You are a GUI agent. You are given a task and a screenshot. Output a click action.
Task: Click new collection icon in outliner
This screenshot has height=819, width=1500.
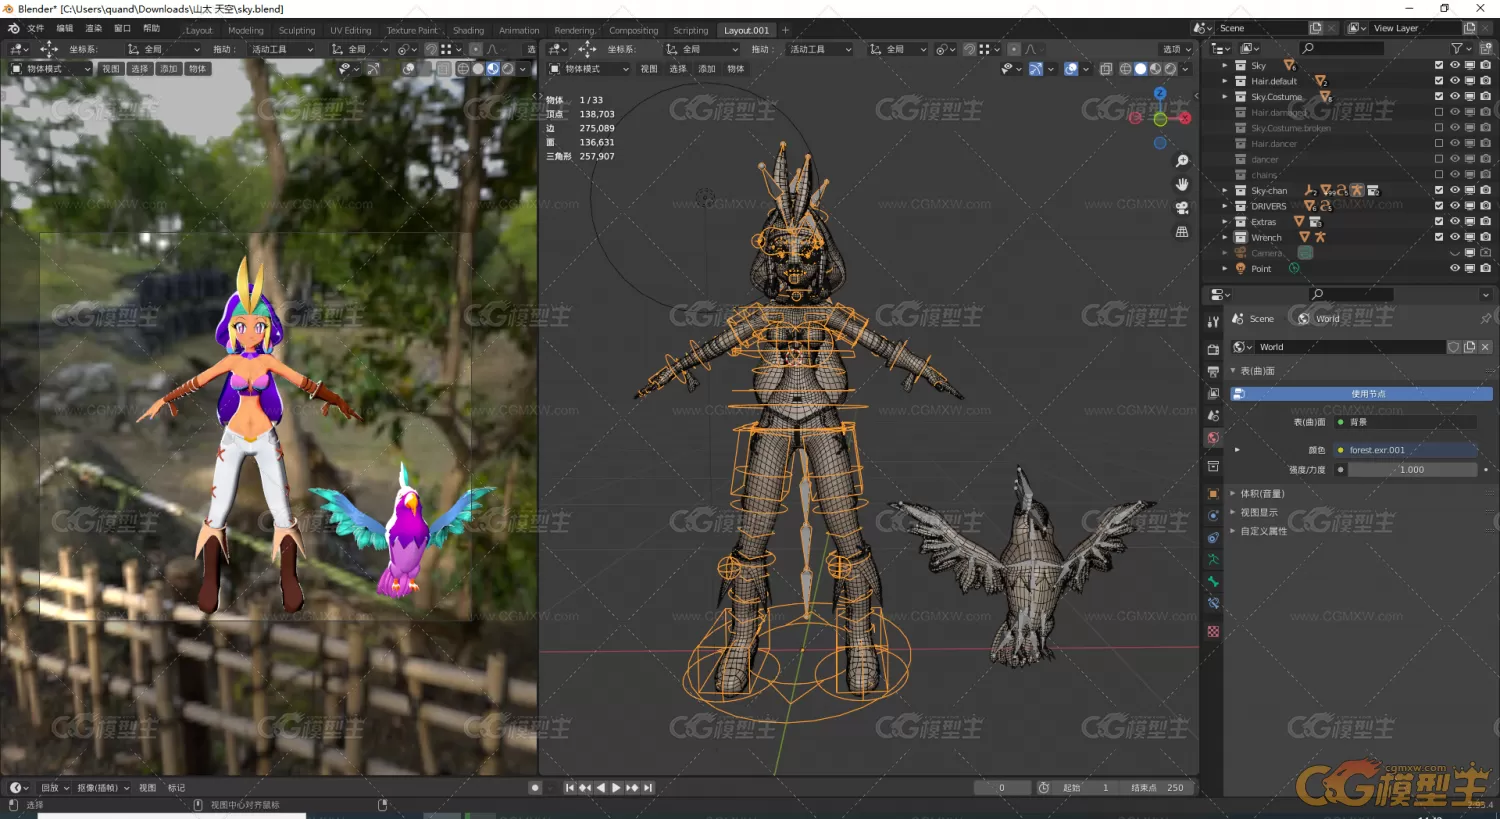pyautogui.click(x=1485, y=48)
